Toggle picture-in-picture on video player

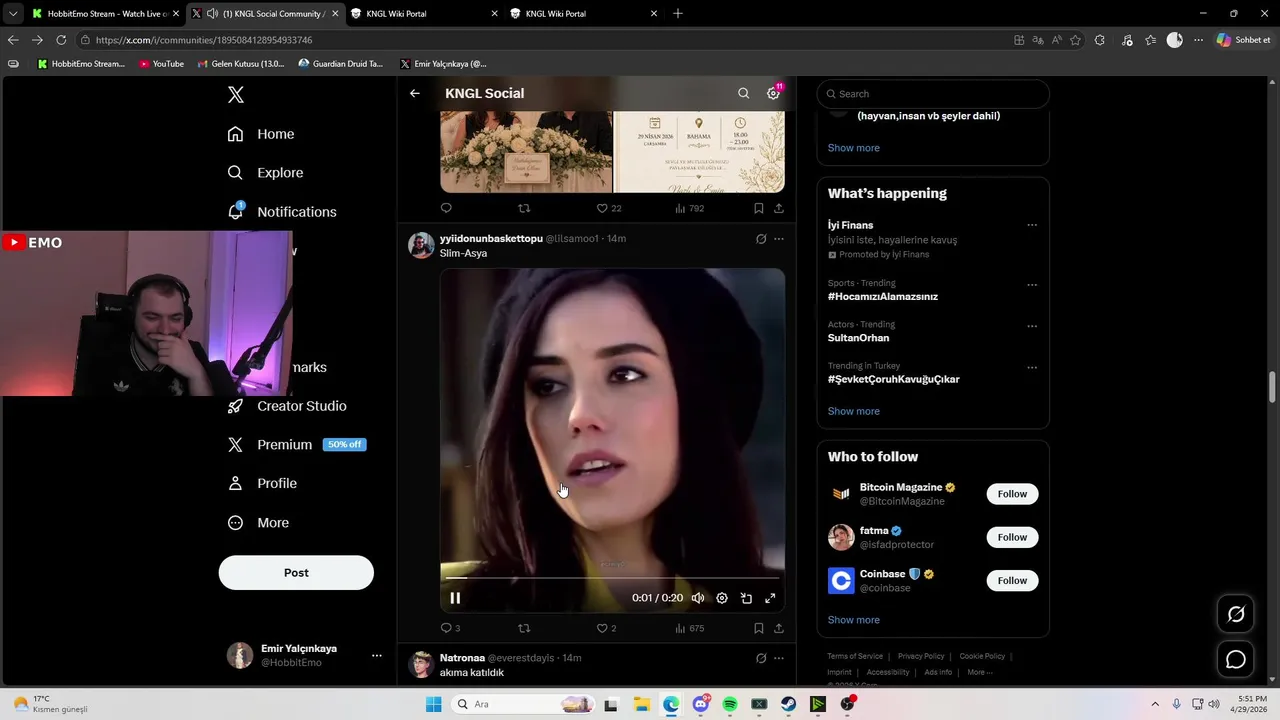(746, 598)
